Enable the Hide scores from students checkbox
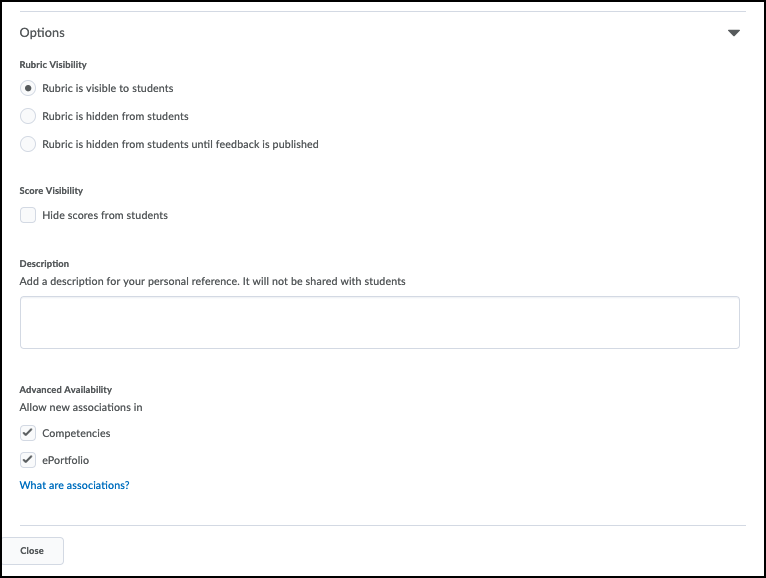Viewport: 766px width, 578px height. pos(28,215)
